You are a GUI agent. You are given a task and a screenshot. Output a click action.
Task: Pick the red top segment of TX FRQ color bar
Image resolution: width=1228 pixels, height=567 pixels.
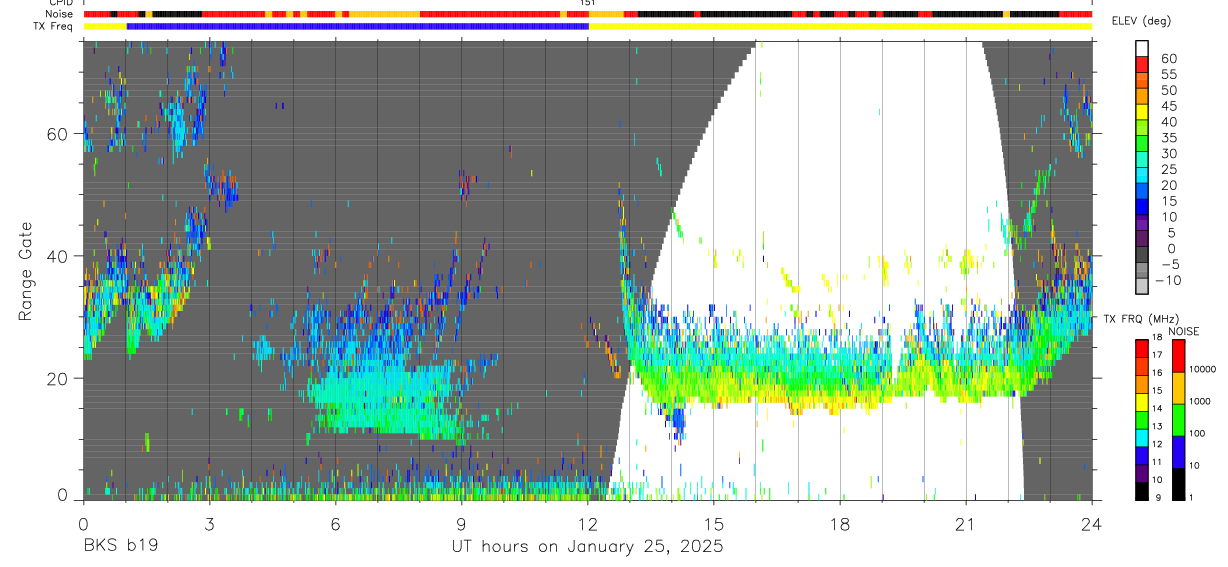click(1141, 348)
